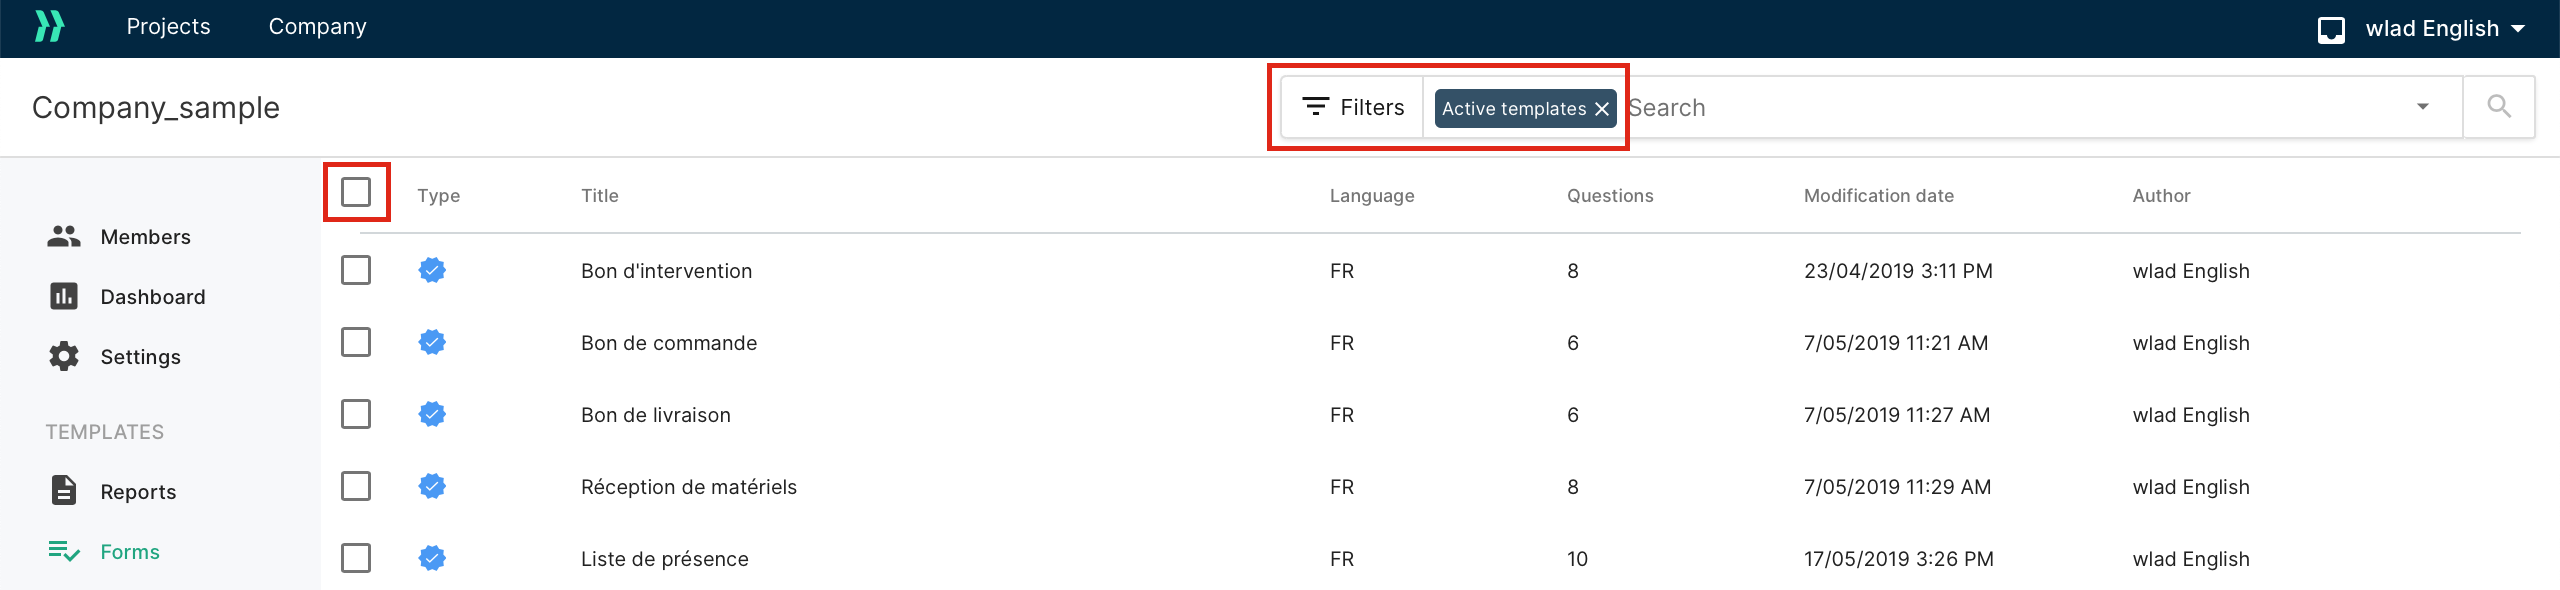Click the green logo icon in the navbar
2560x590 pixels.
[49, 27]
